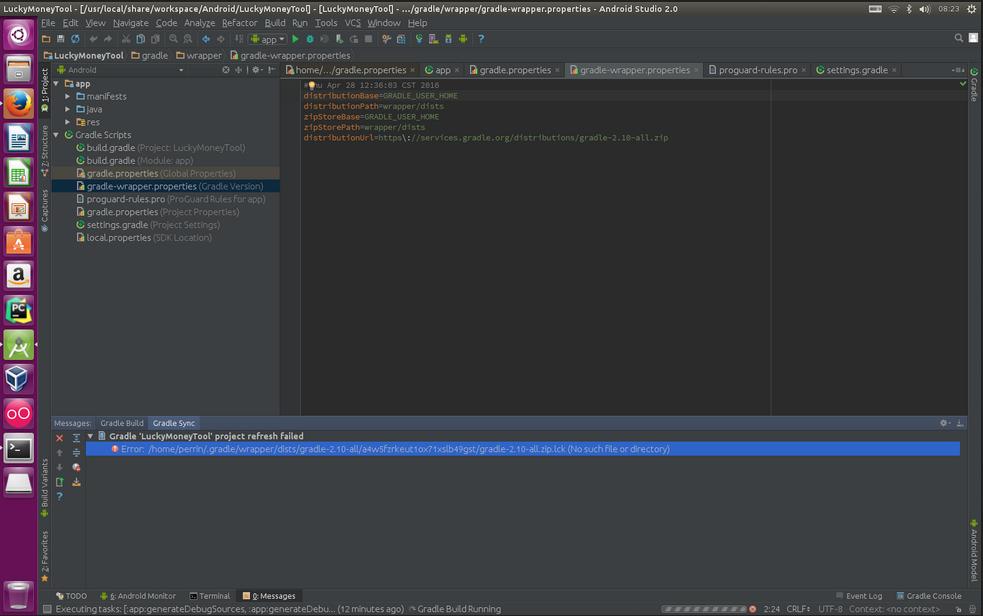Viewport: 983px width, 616px height.
Task: Click the Synchronize toolbar icon
Action: (75, 39)
